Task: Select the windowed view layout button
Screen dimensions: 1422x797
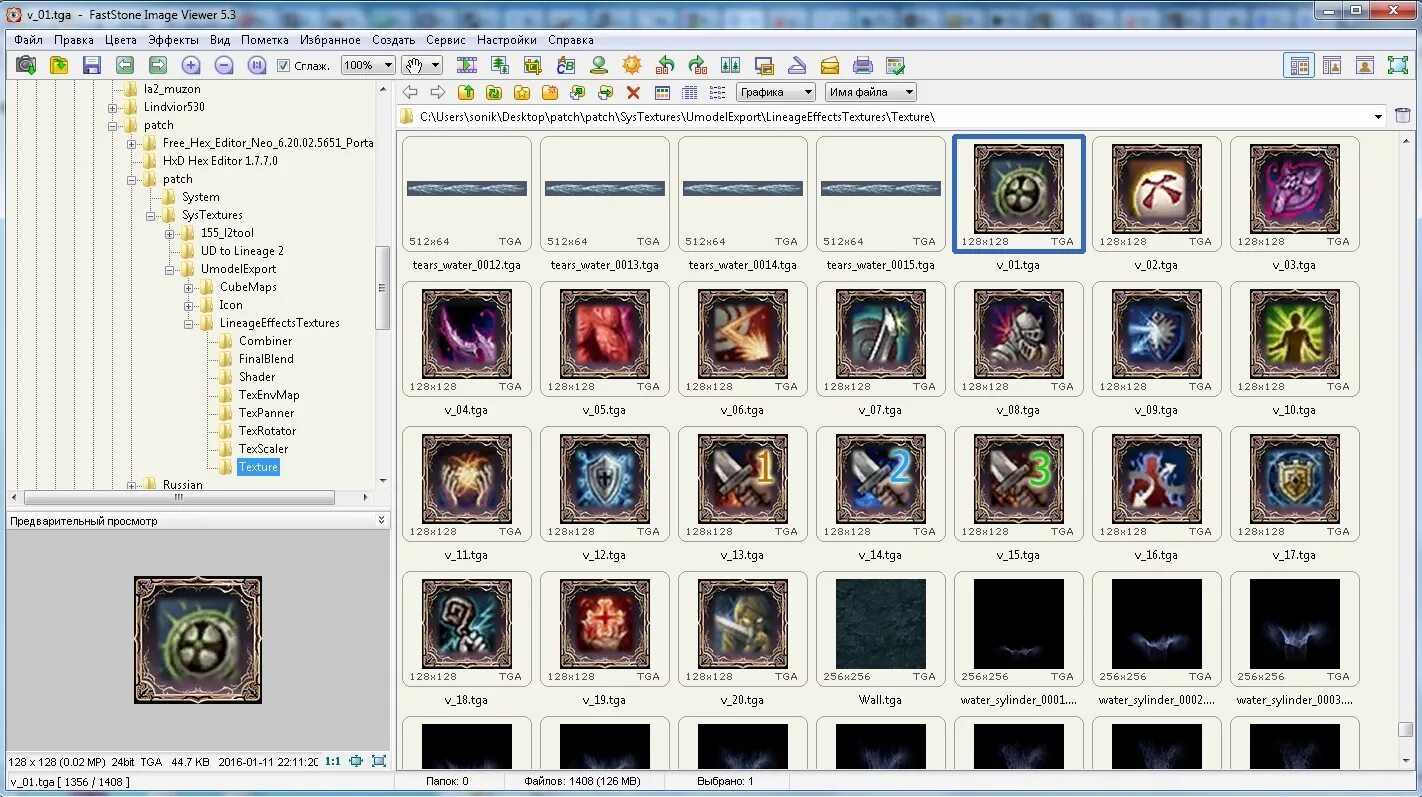Action: (x=1332, y=65)
